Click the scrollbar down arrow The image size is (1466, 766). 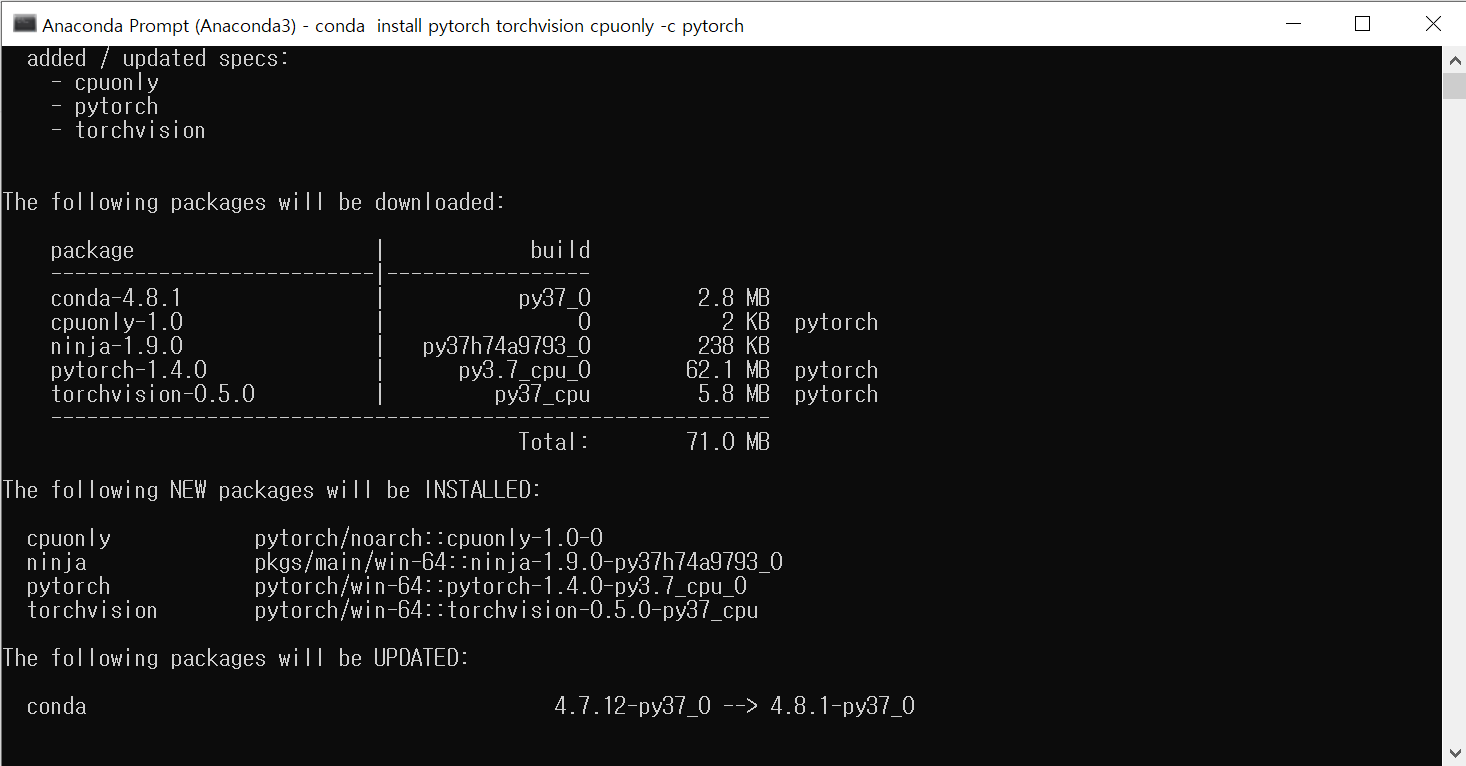pos(1454,752)
